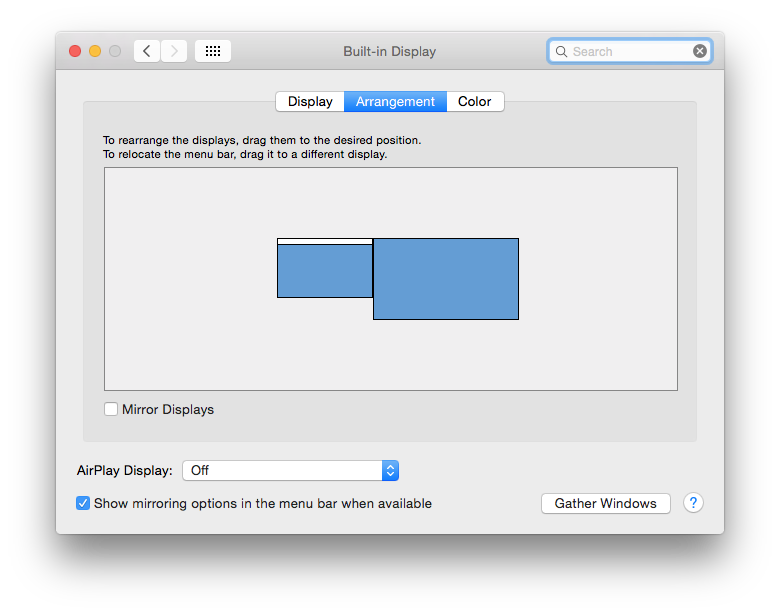Switch to the Display tab
Screen dimensions: 780x614
[x=310, y=102]
